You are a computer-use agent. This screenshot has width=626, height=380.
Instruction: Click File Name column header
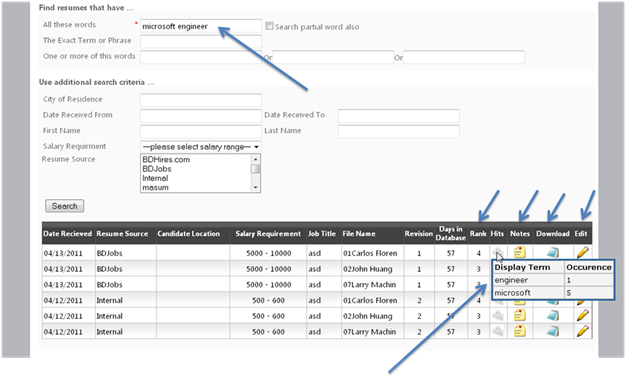coord(359,234)
